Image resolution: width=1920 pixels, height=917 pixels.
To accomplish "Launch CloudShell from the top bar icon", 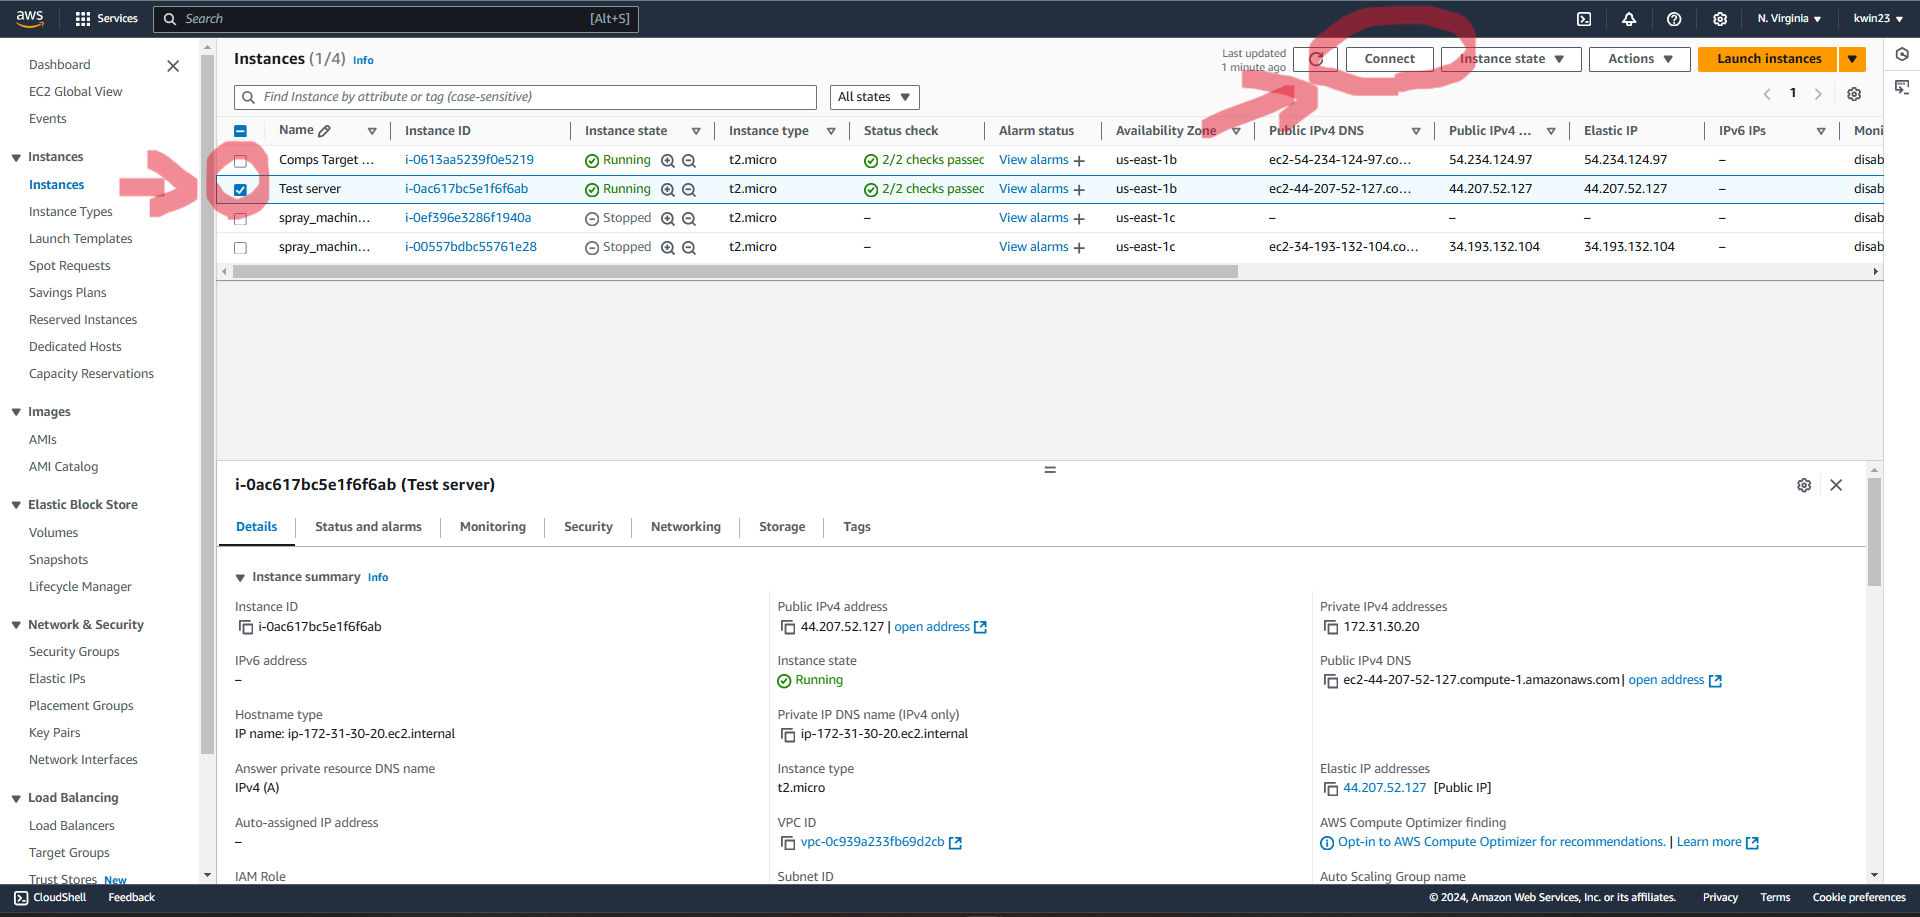I will click(1584, 19).
